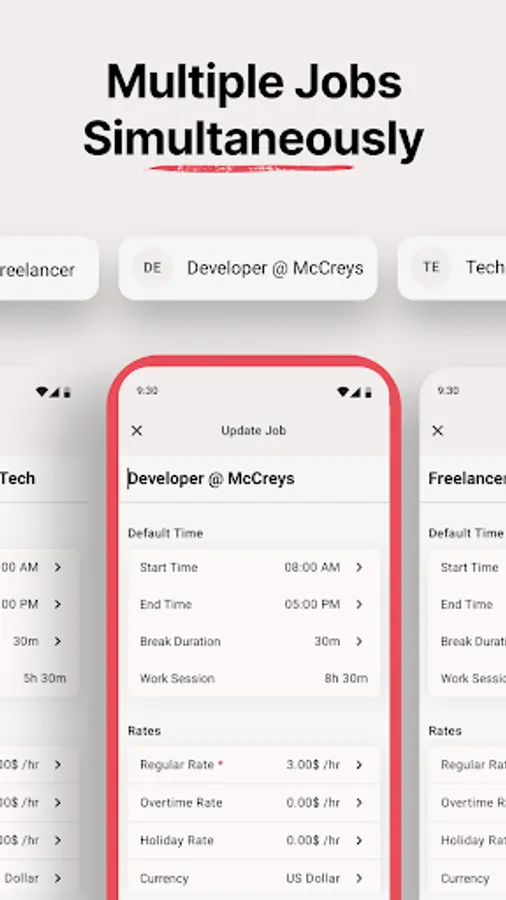
Task: Open the Dollar currency chevron in left phone
Action: (57, 878)
